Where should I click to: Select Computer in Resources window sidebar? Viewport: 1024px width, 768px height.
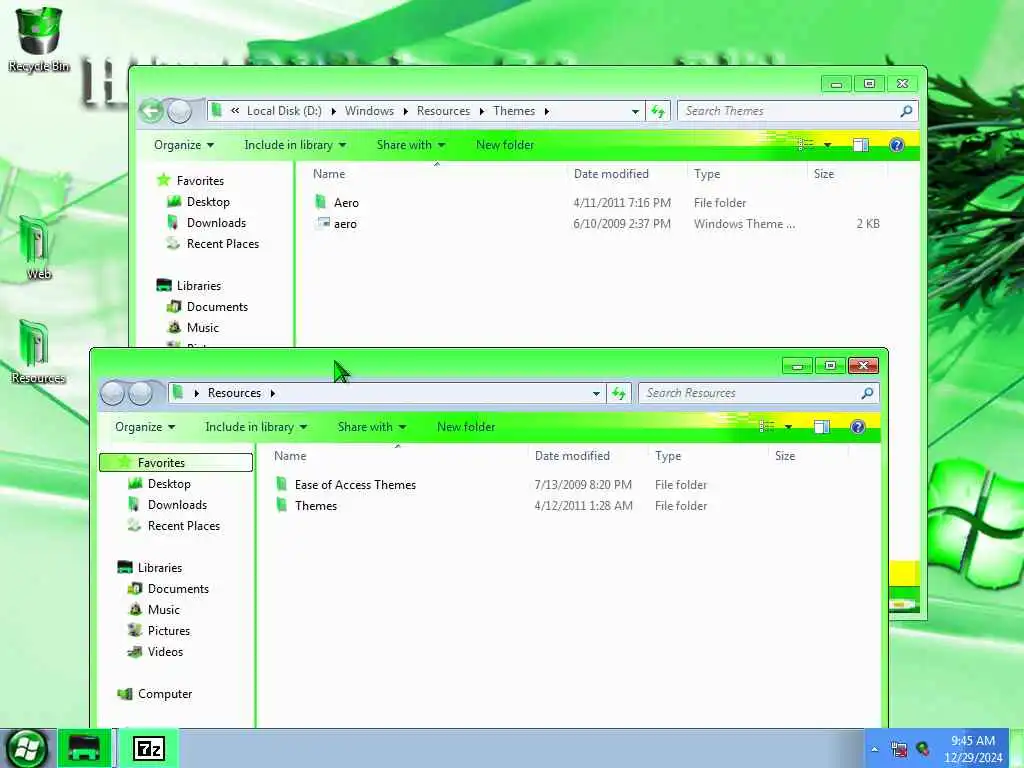pyautogui.click(x=155, y=694)
